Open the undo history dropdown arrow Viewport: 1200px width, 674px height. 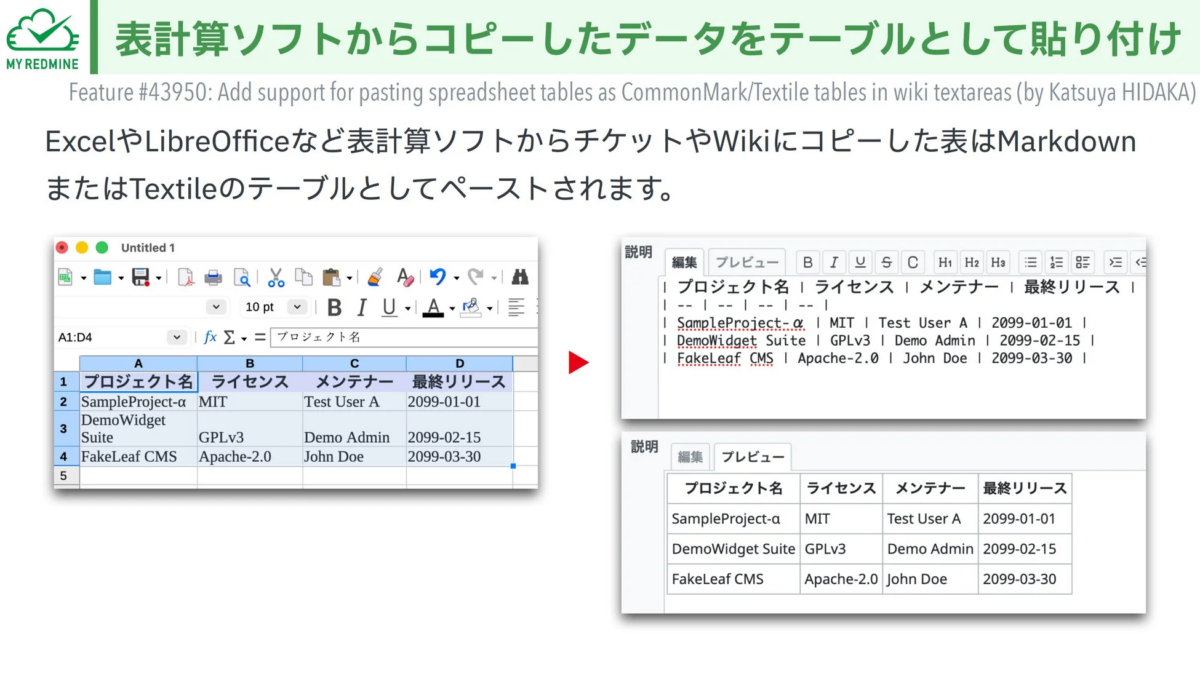point(456,278)
